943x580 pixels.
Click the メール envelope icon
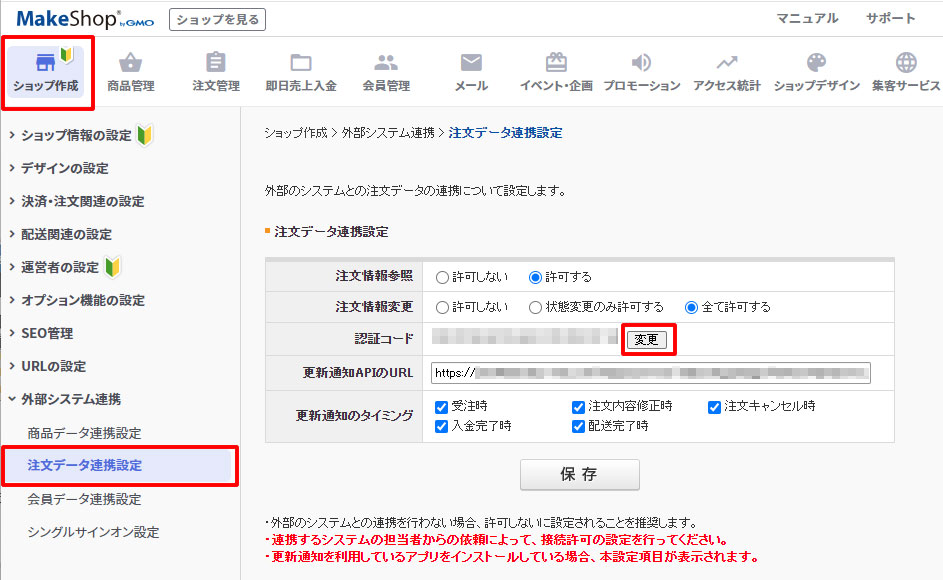tap(471, 63)
